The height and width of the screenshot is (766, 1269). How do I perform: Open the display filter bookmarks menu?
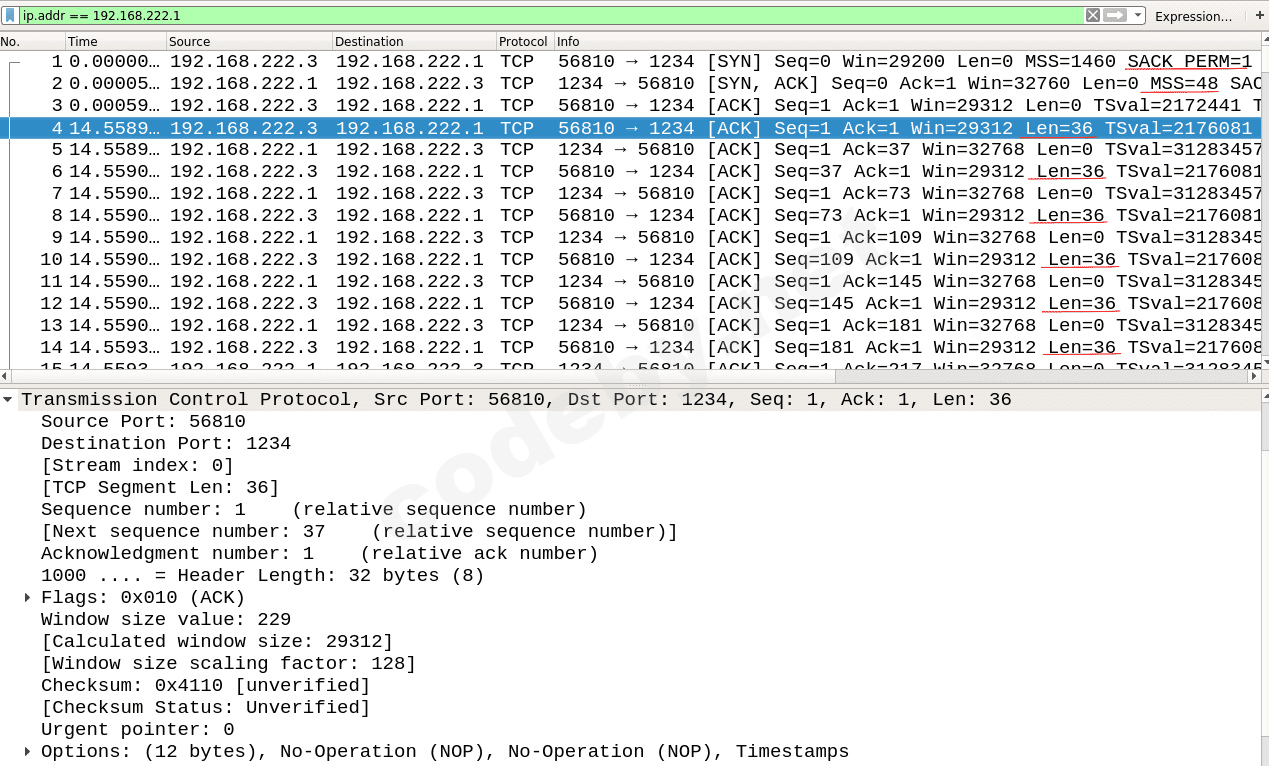pos(10,15)
